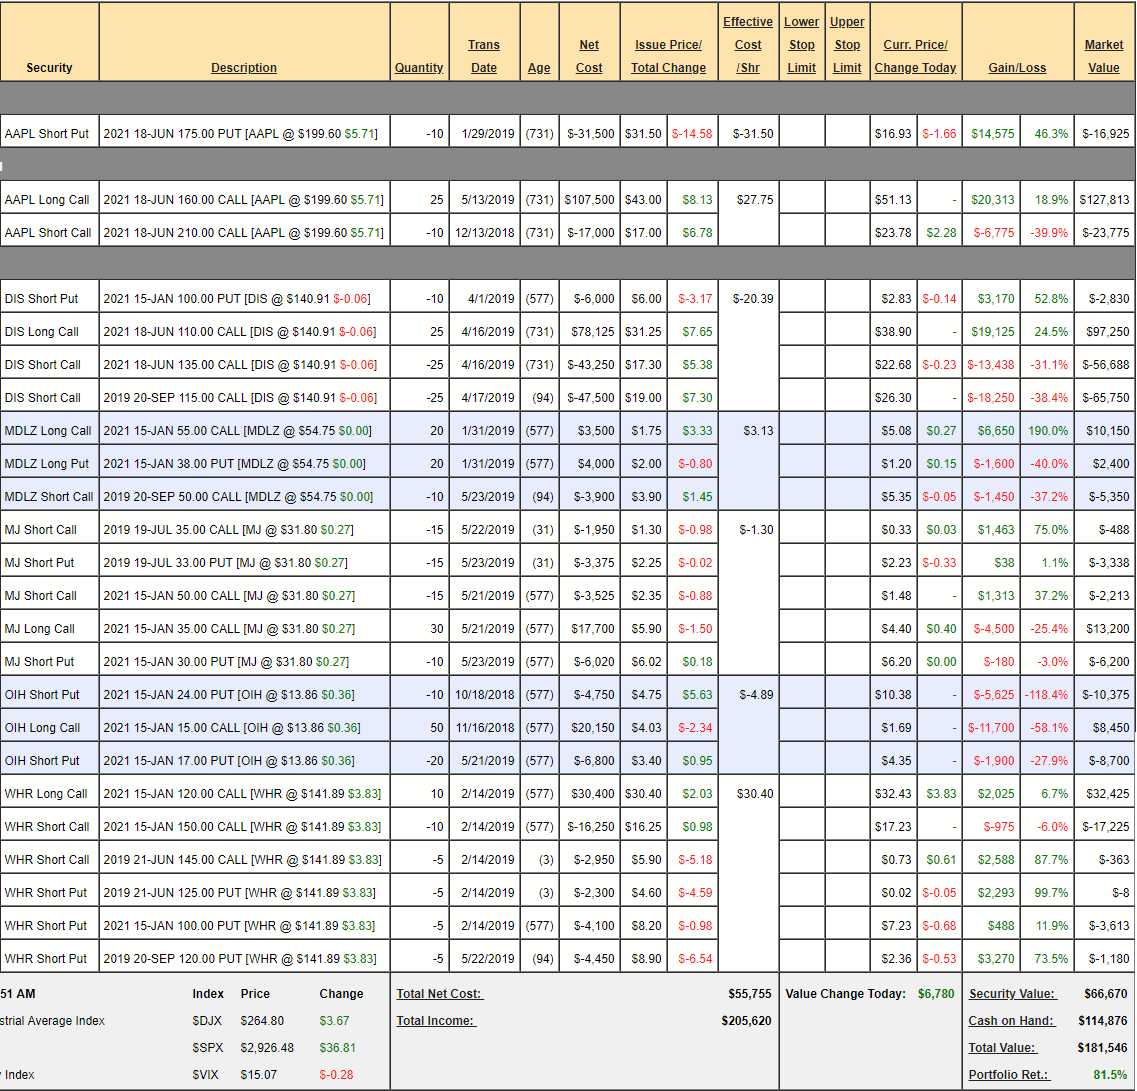Click Lower Stop Limit cell for AAPL Short Put

tap(802, 134)
